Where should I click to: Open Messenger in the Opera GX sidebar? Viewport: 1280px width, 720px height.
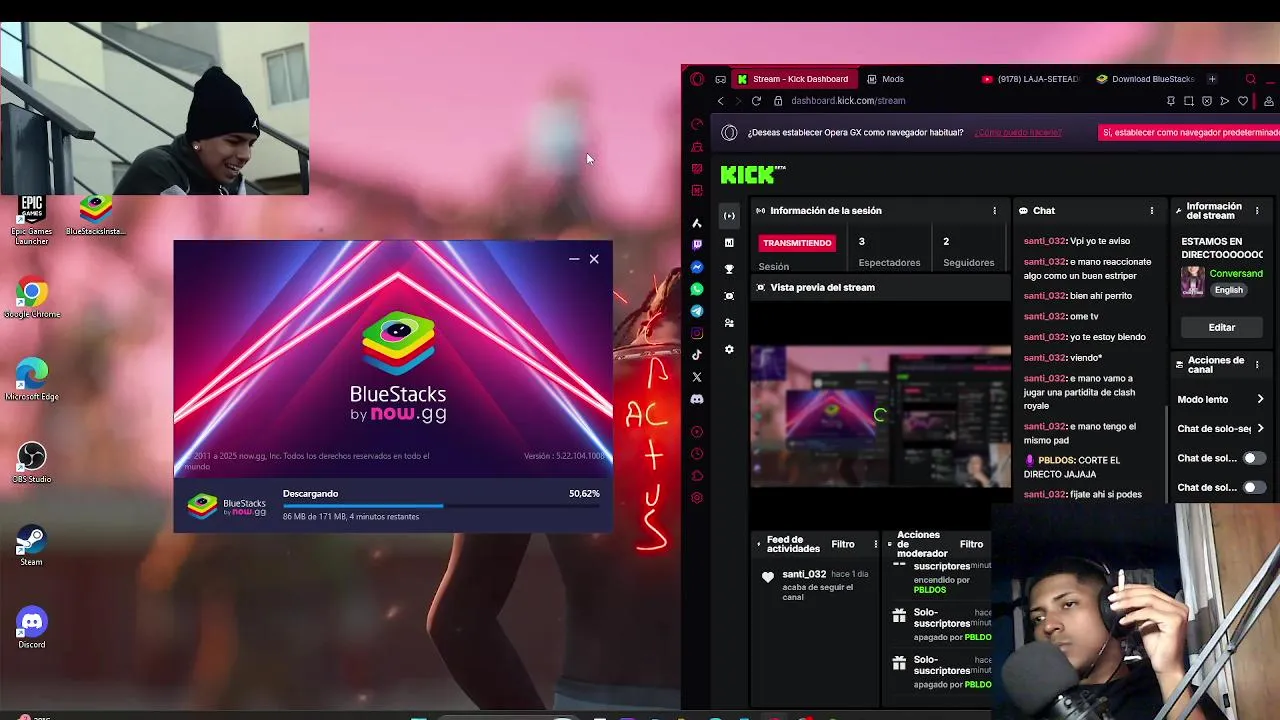tap(697, 267)
